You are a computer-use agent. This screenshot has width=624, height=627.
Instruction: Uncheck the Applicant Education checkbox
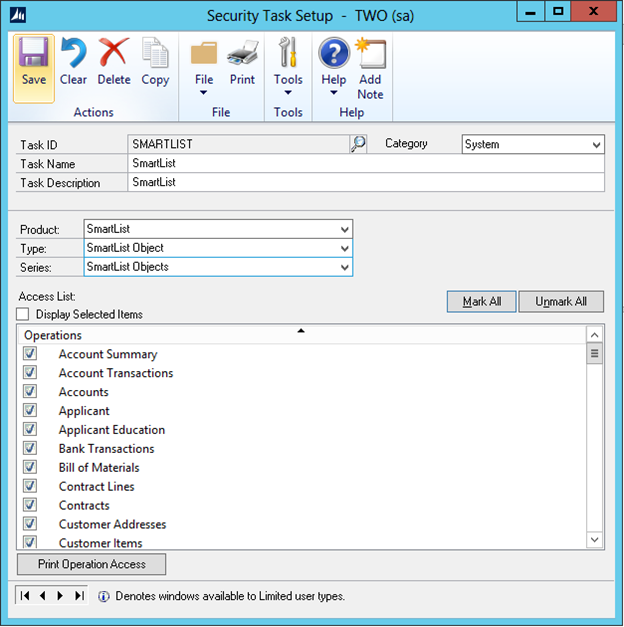coord(30,429)
